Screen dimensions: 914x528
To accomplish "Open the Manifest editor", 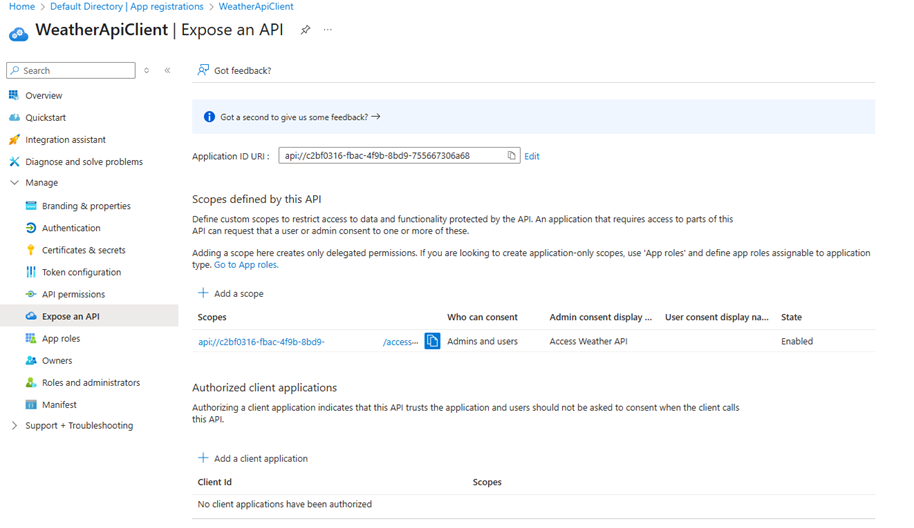I will point(59,404).
